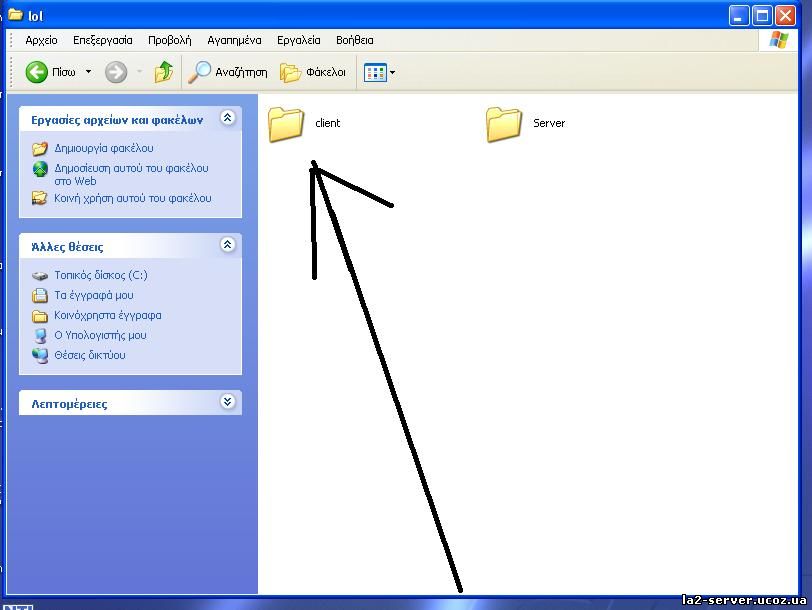This screenshot has width=812, height=610.
Task: Open the Αγαπημένα menu
Action: [x=234, y=40]
